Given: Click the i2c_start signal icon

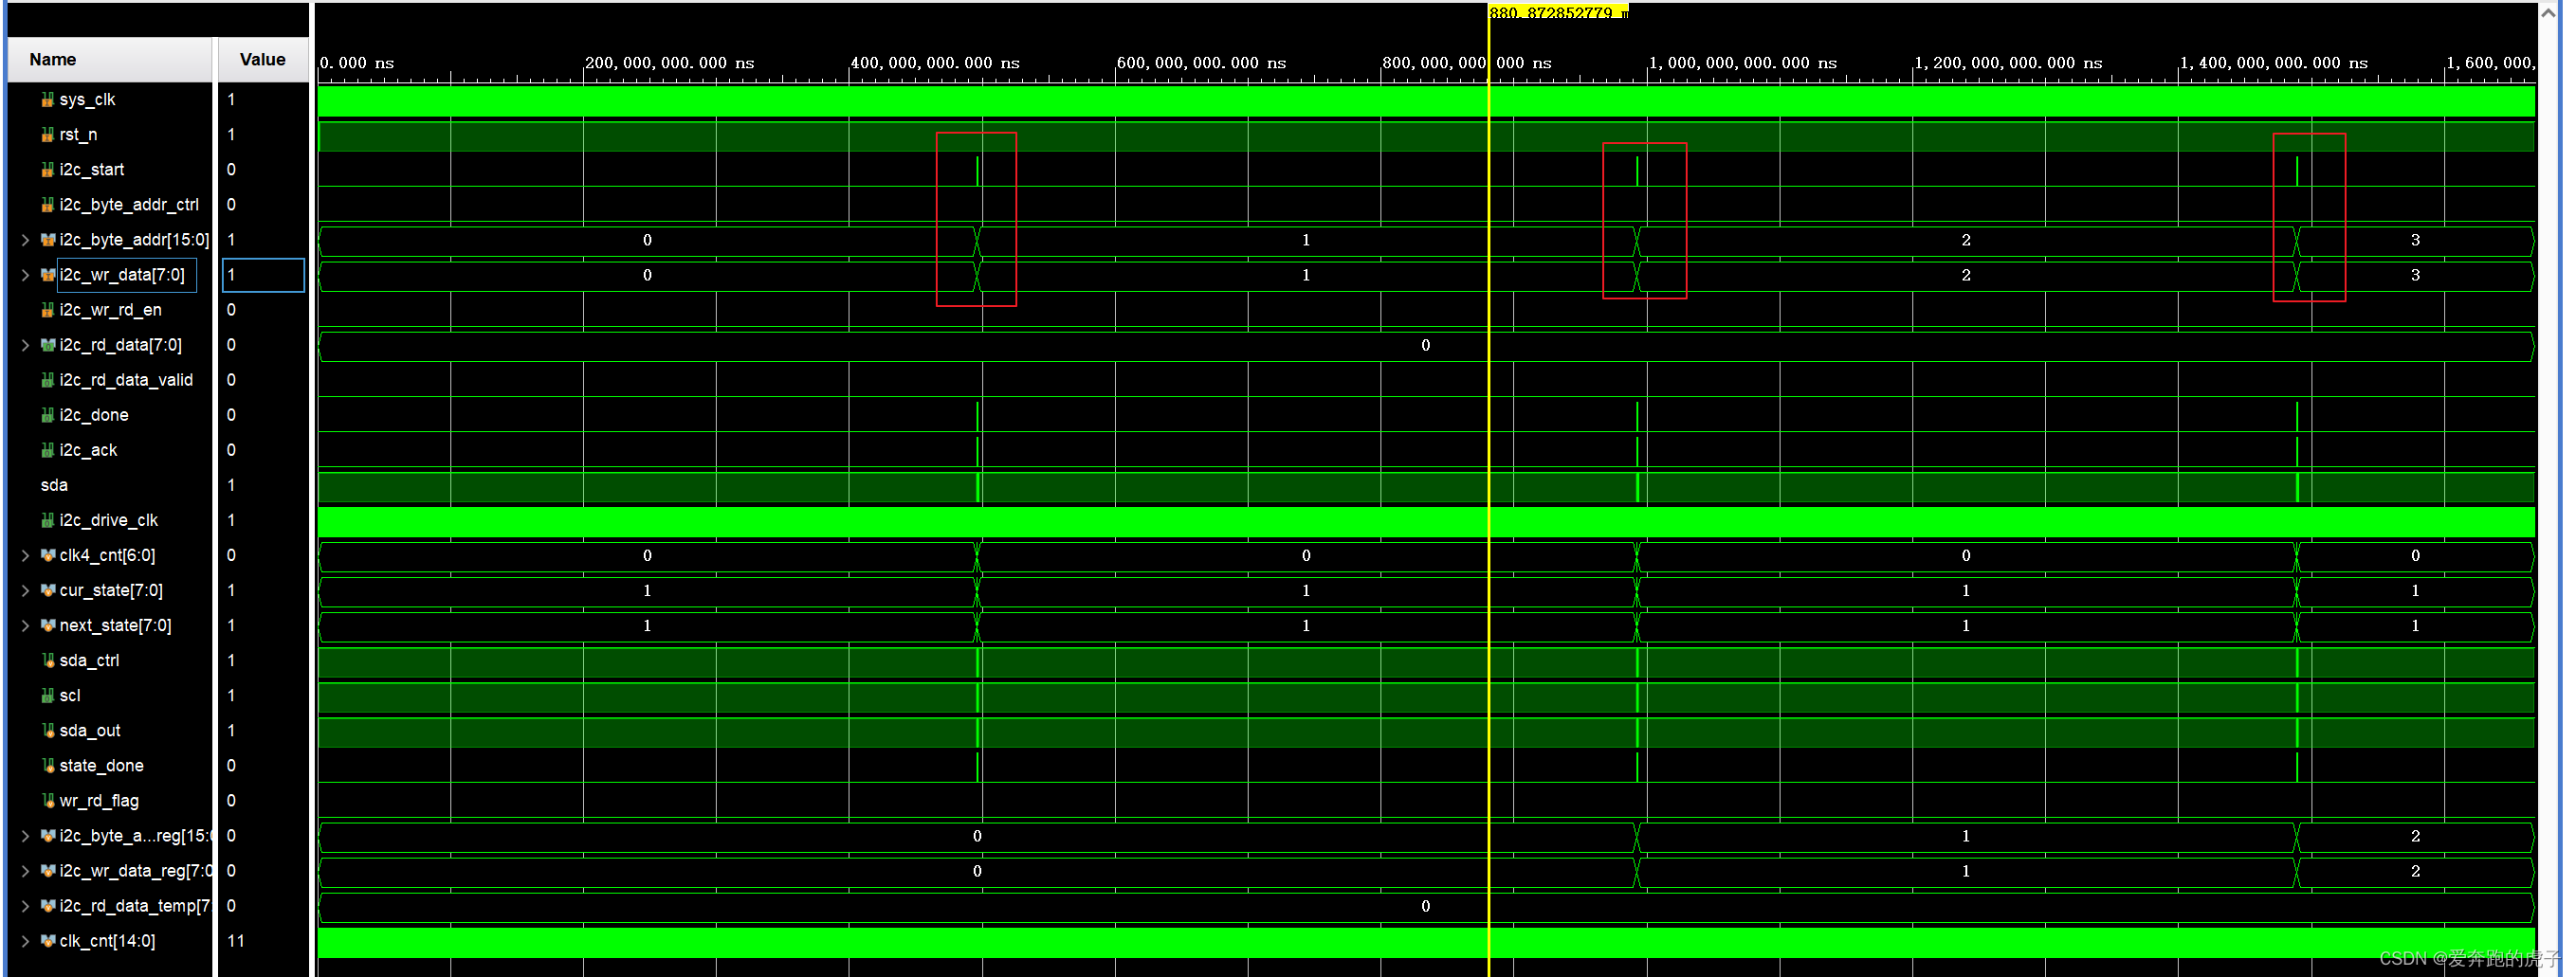Looking at the screenshot, I should [x=47, y=170].
